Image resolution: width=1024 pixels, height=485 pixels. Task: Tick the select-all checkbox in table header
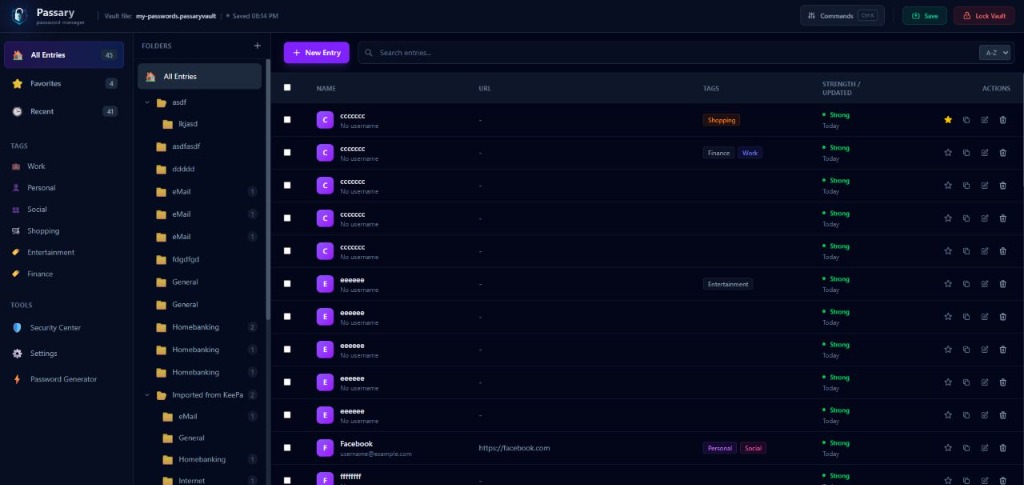pyautogui.click(x=287, y=87)
